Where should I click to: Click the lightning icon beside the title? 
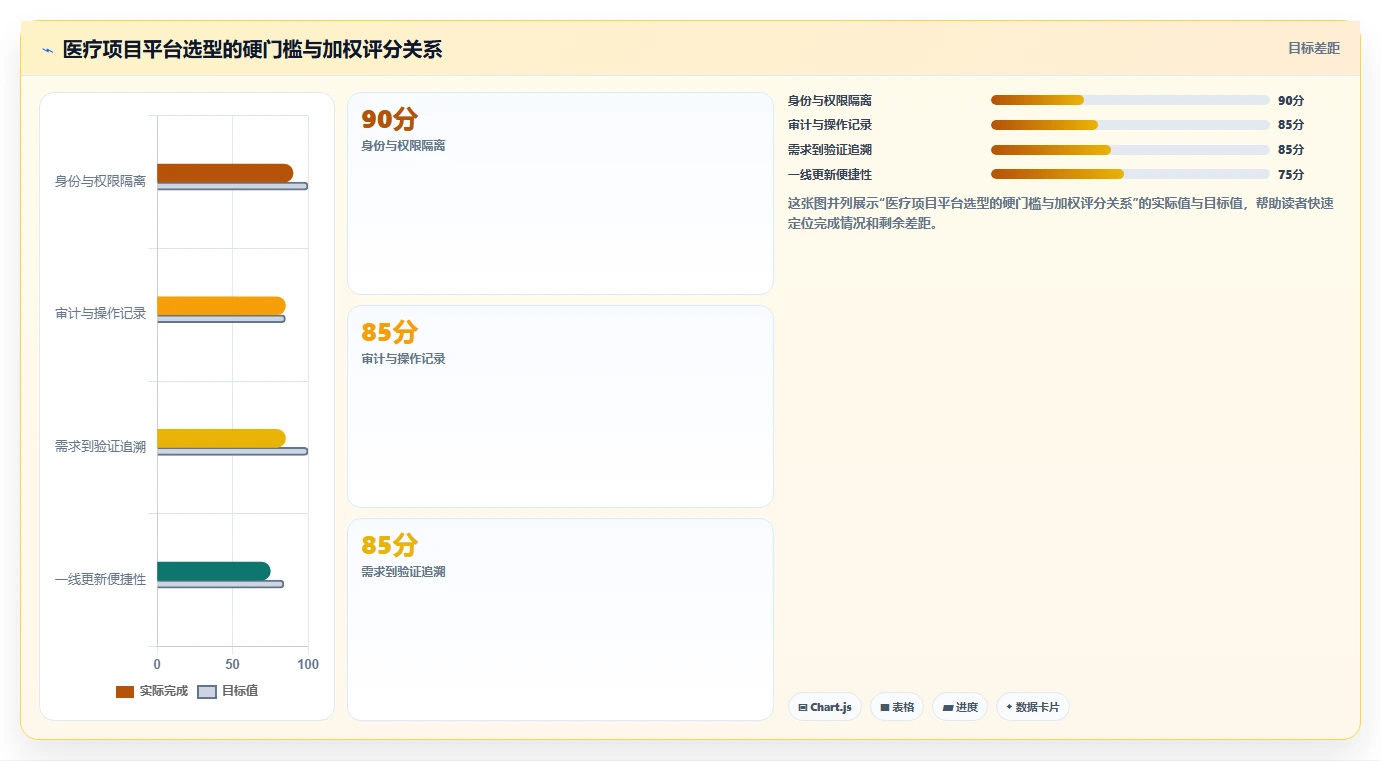[47, 50]
